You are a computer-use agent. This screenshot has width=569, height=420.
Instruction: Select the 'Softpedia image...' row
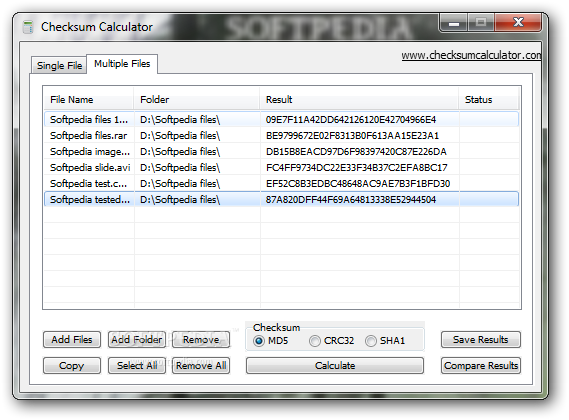[281, 151]
